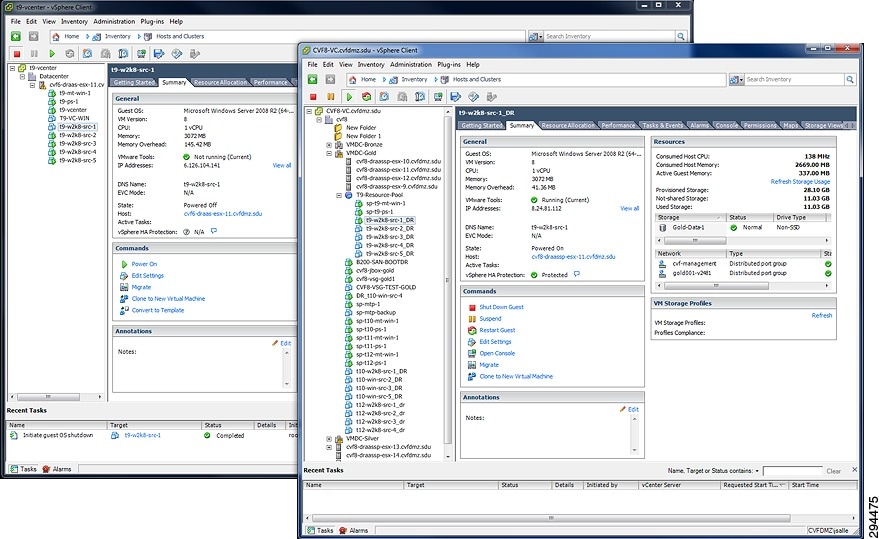Click Convert to Template in the t9-vcenter window

click(x=158, y=310)
